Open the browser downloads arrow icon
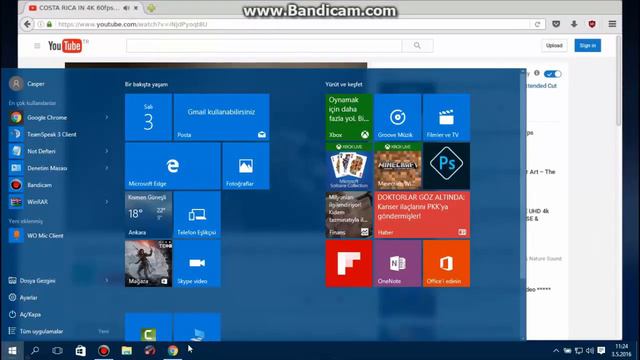Screen dimensions: 640x360 click(574, 24)
